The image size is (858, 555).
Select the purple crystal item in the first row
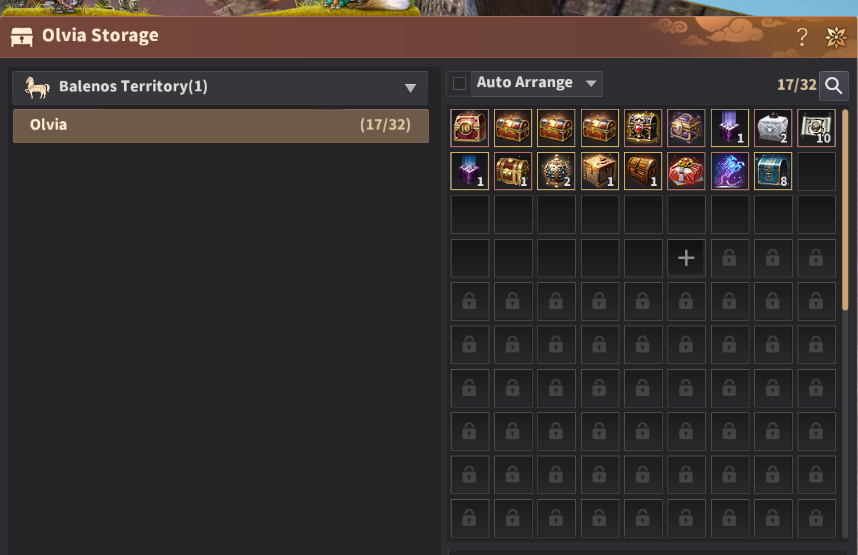(729, 128)
